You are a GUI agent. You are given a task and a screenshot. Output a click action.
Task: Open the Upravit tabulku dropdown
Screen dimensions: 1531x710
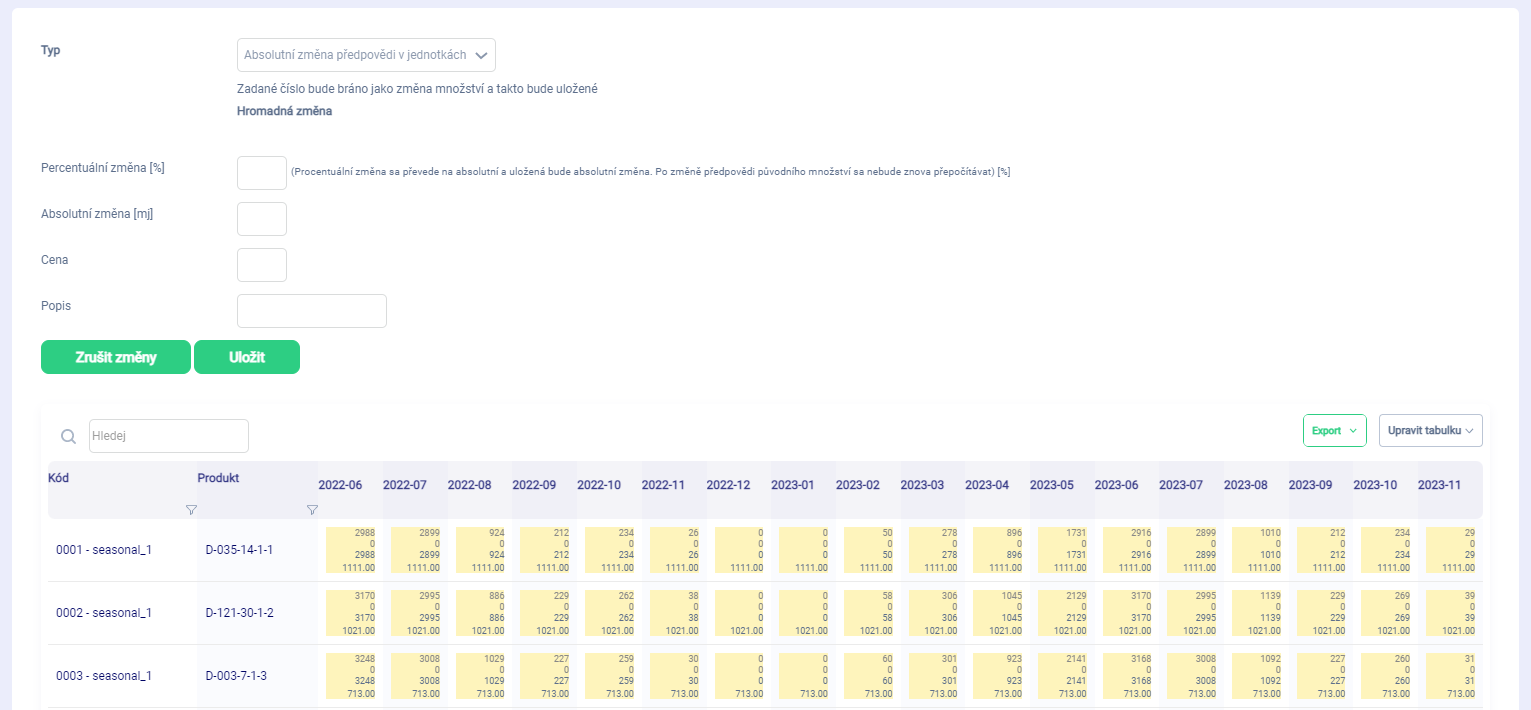click(1430, 430)
